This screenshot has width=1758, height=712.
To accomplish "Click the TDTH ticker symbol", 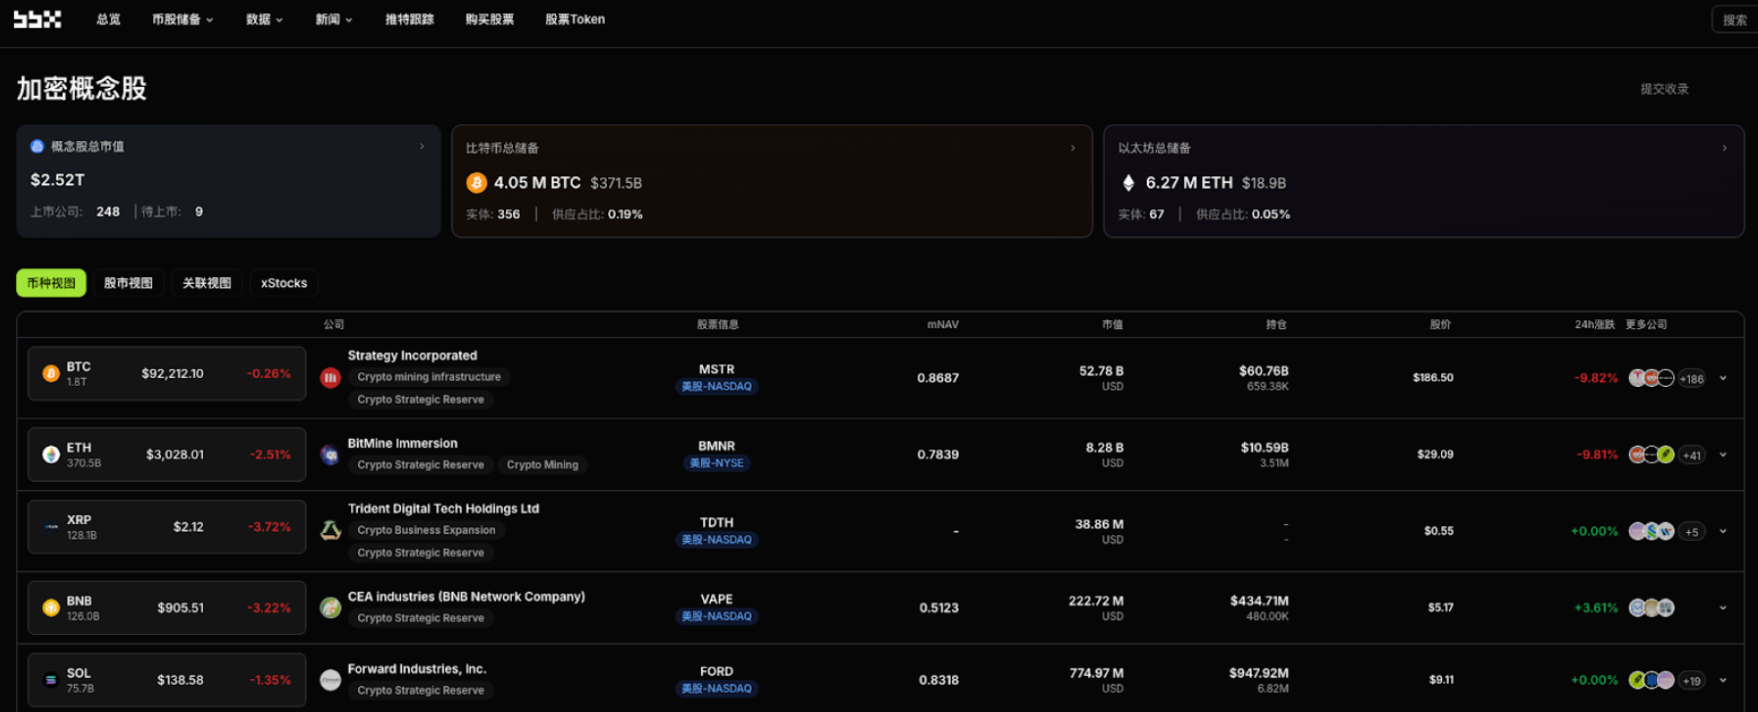I will pyautogui.click(x=717, y=523).
